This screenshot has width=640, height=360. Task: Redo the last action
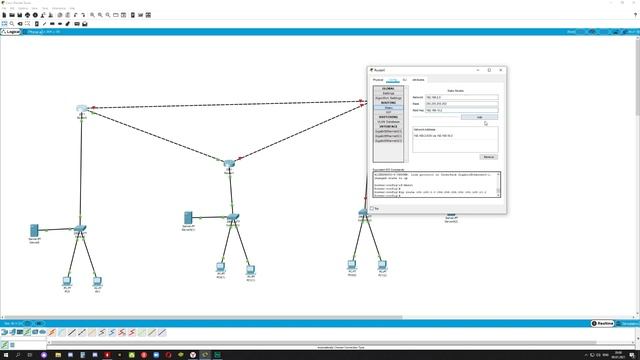[x=83, y=15]
